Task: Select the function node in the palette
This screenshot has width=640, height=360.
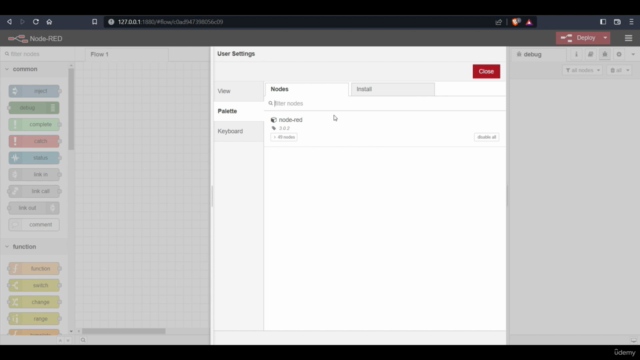Action: (x=34, y=269)
